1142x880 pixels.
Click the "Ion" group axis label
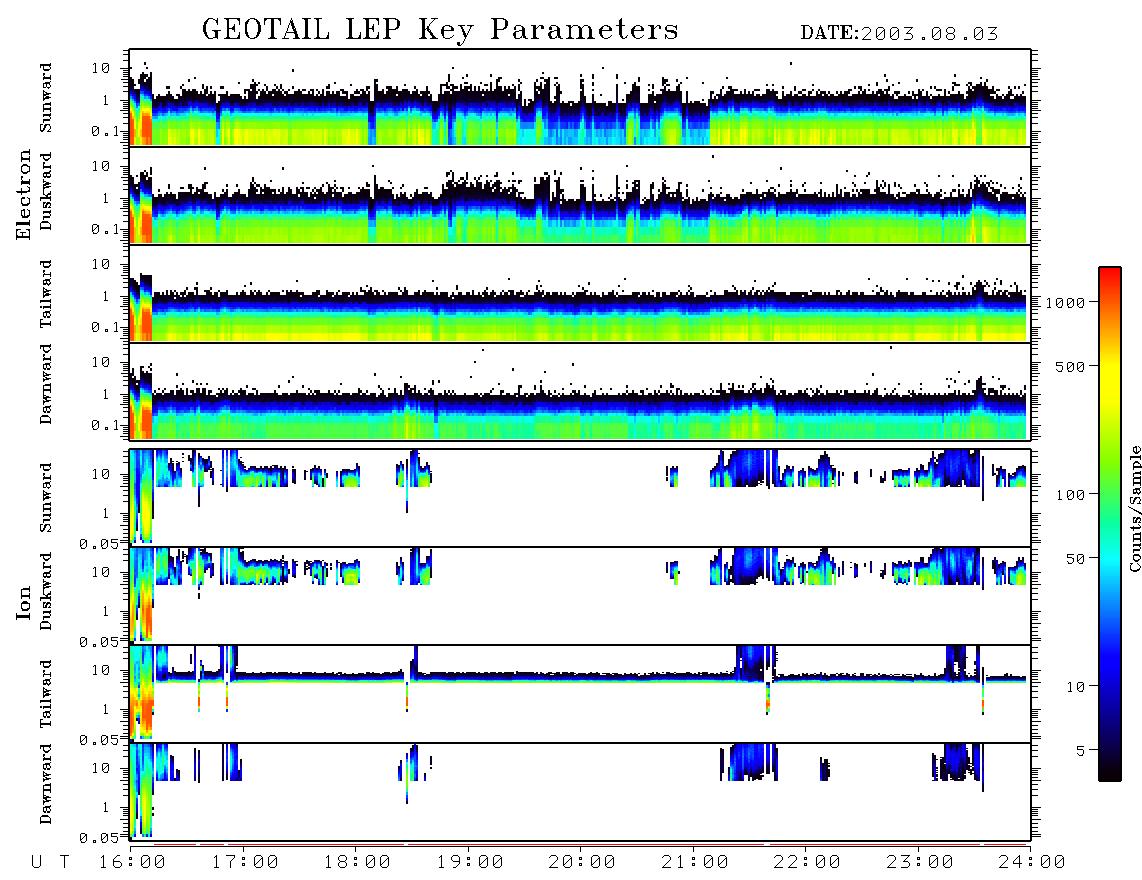tap(24, 602)
